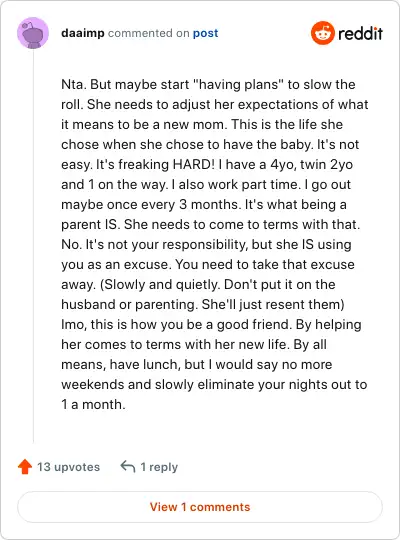Screen dimensions: 400x540
Task: Click the phrase "4yo, twin 2yo"
Action: (311, 164)
